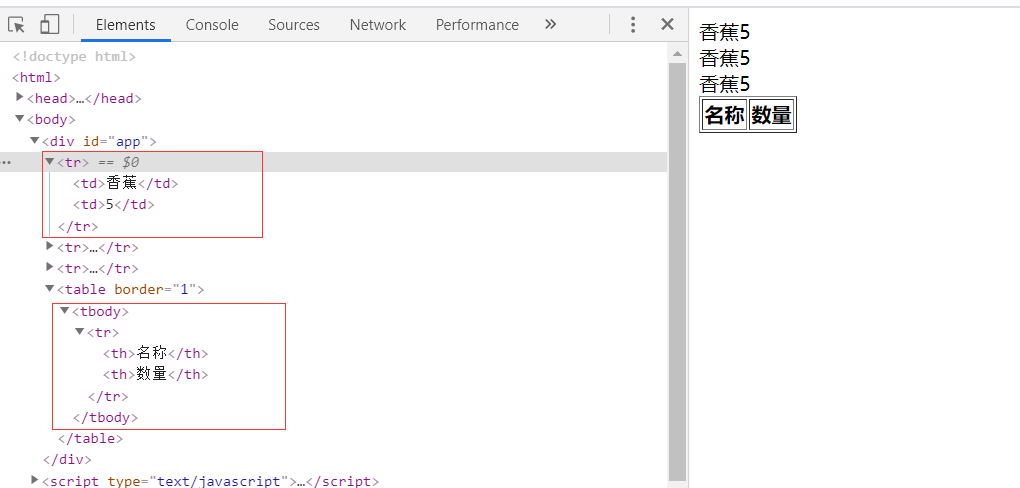Click the third 香蕉5 line in page
The width and height of the screenshot is (1020, 488).
pos(725,83)
